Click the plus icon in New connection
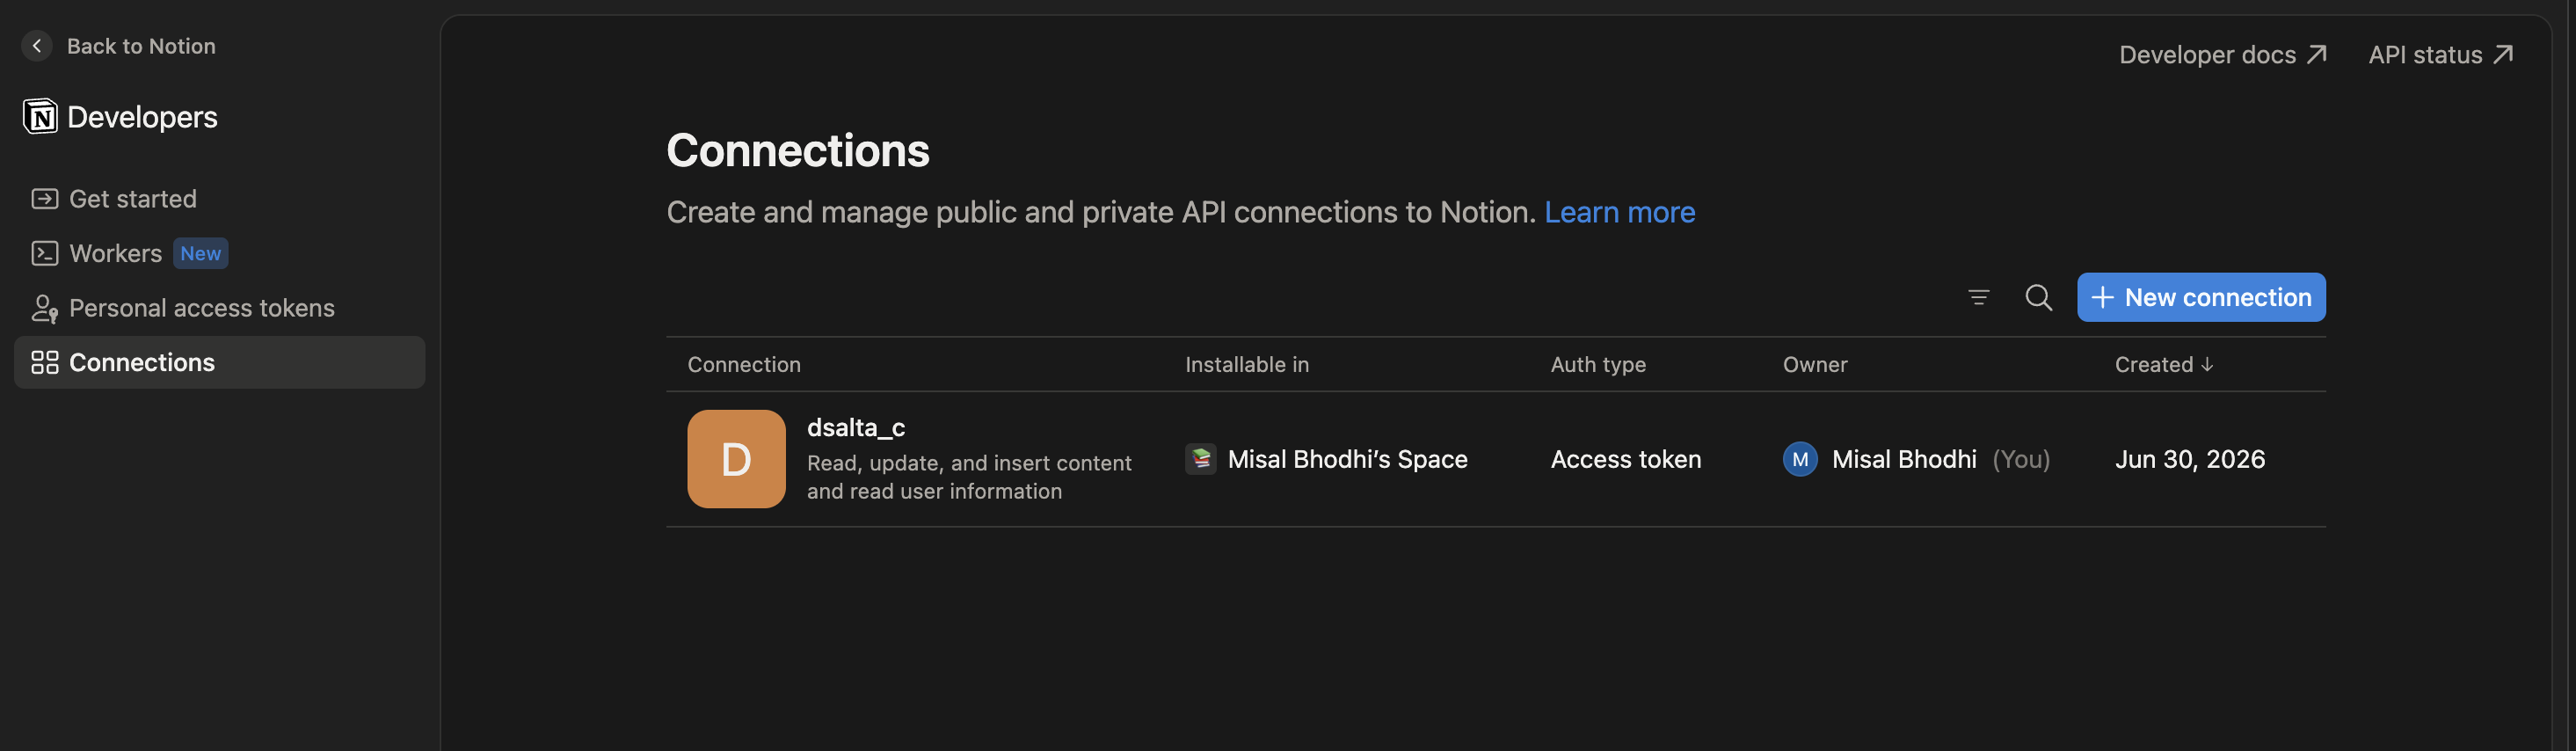 pyautogui.click(x=2102, y=298)
